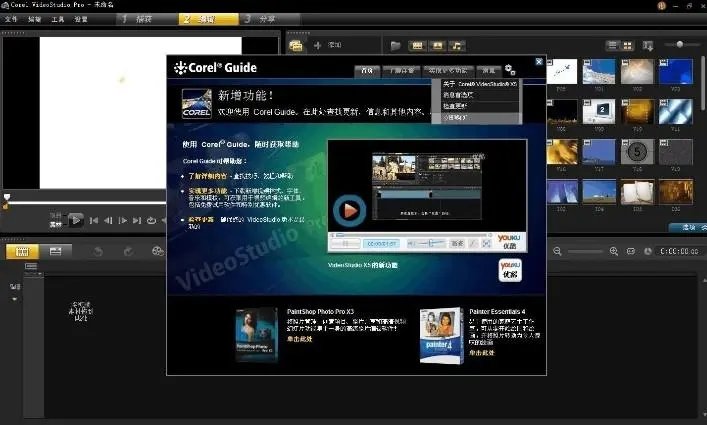Choose the highlighted last gear menu entry
The width and height of the screenshot is (707, 425).
click(479, 118)
